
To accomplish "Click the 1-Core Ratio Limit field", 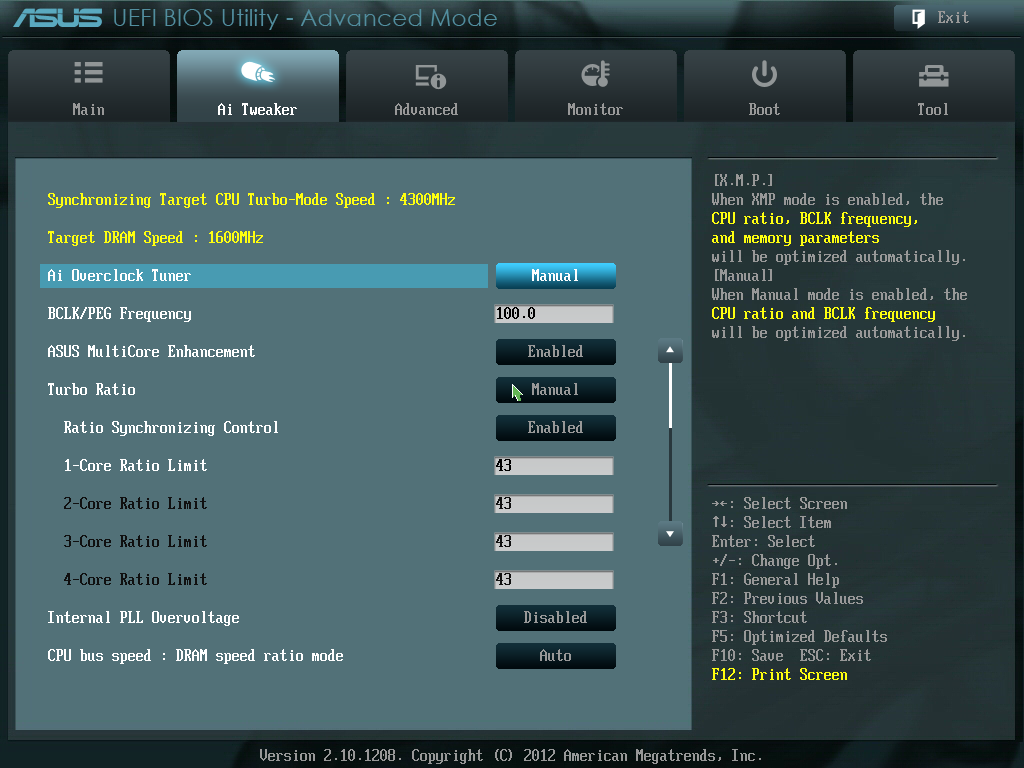I will (x=554, y=466).
